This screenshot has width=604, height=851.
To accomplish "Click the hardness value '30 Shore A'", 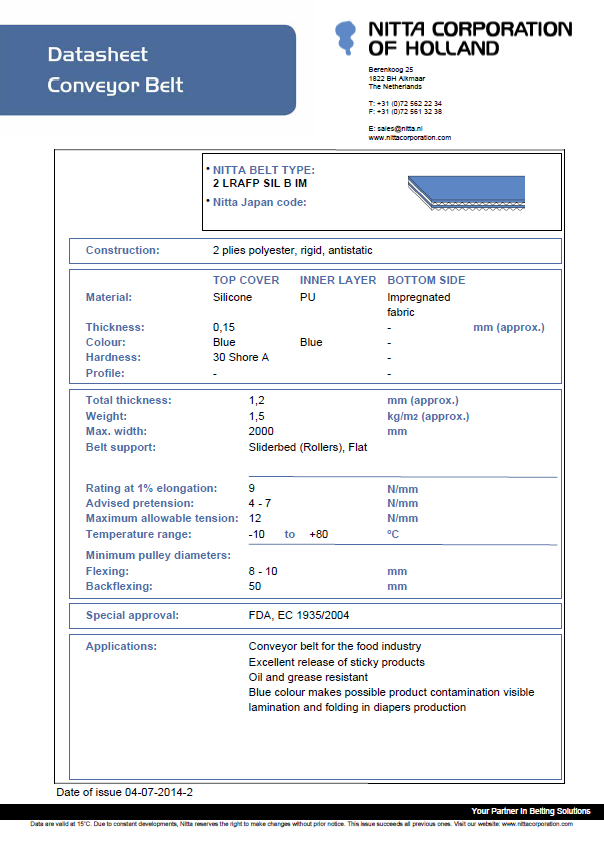I will 241,357.
